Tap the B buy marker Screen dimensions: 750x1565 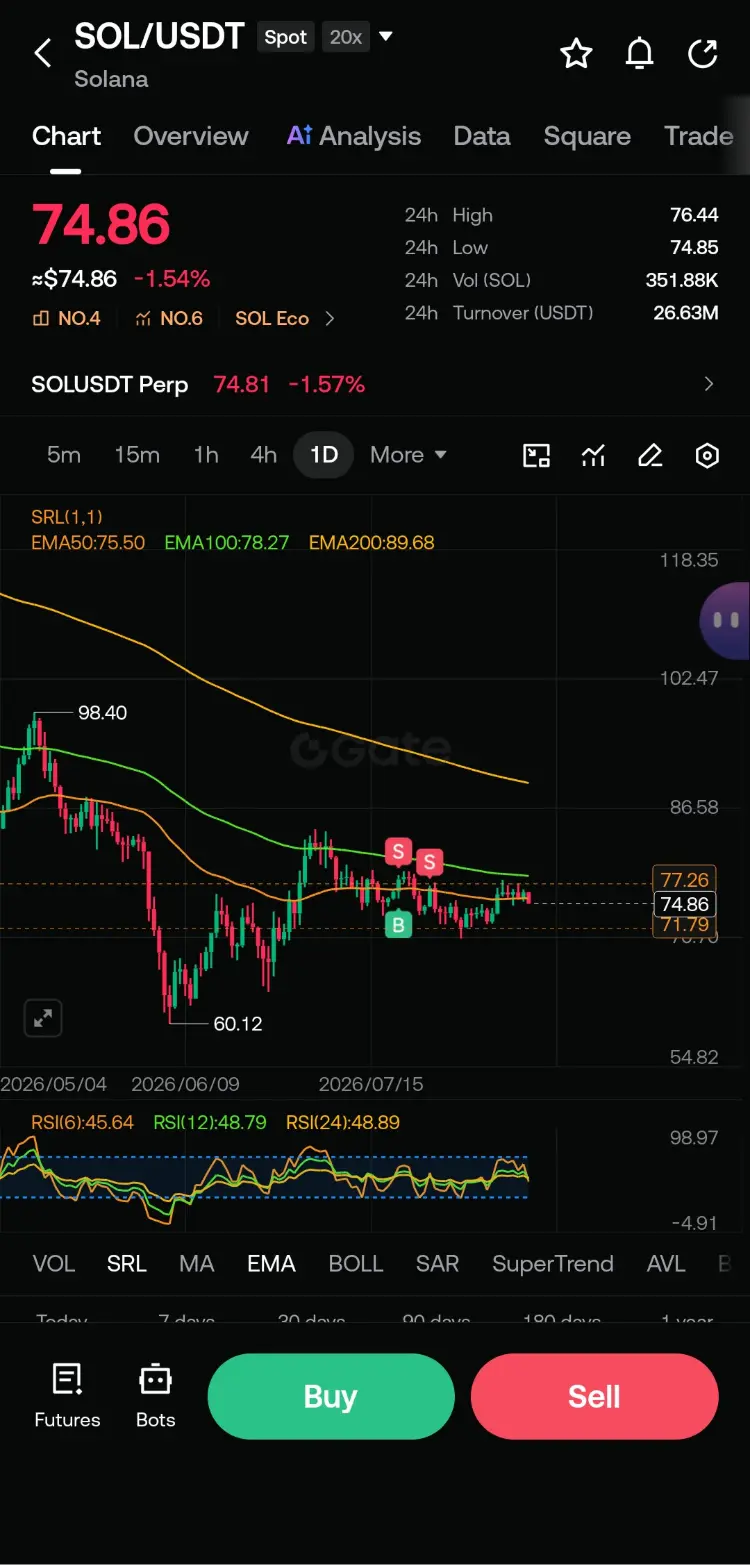click(398, 925)
